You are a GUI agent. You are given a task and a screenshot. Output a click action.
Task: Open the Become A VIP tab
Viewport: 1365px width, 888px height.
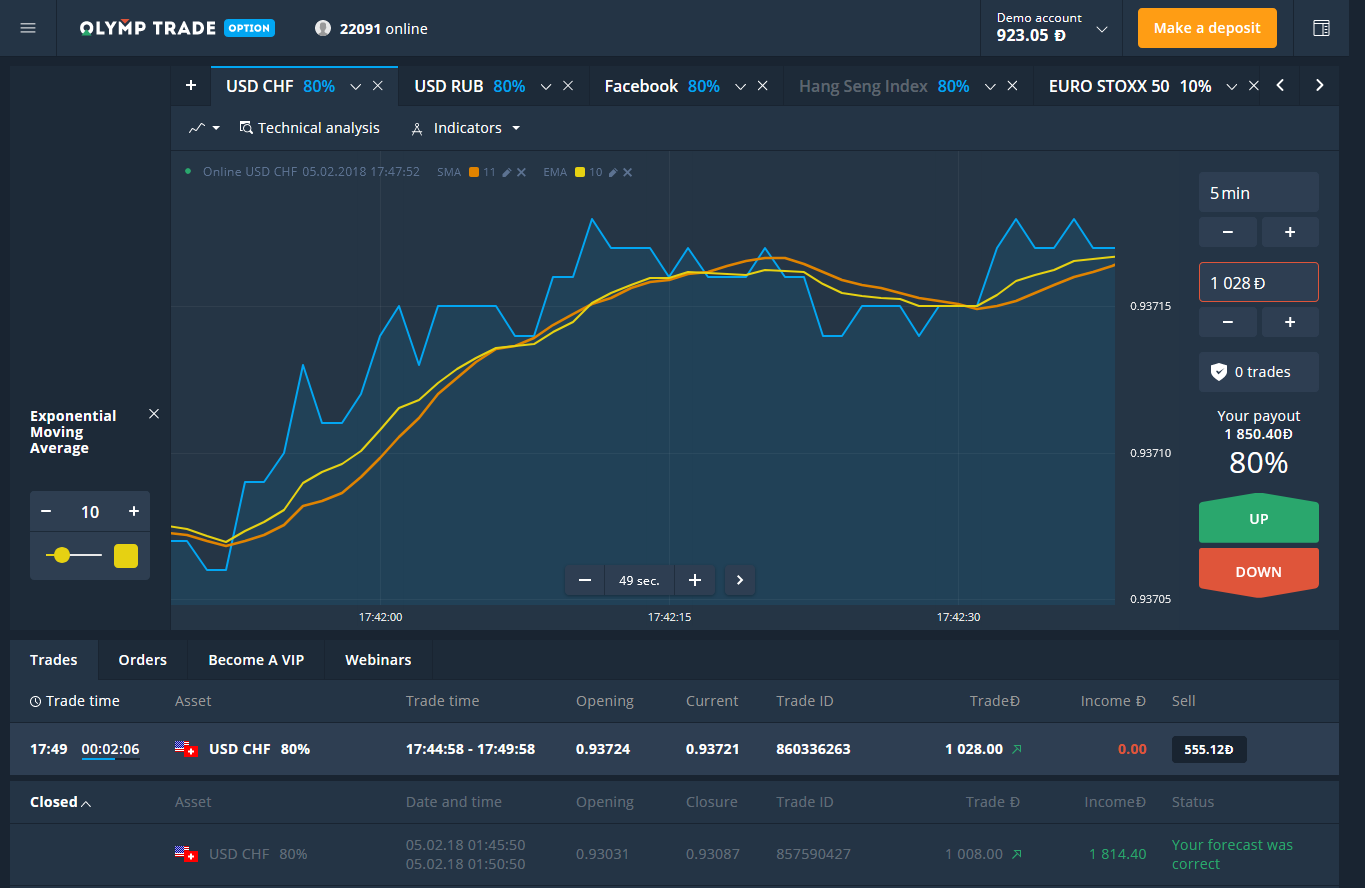(256, 660)
